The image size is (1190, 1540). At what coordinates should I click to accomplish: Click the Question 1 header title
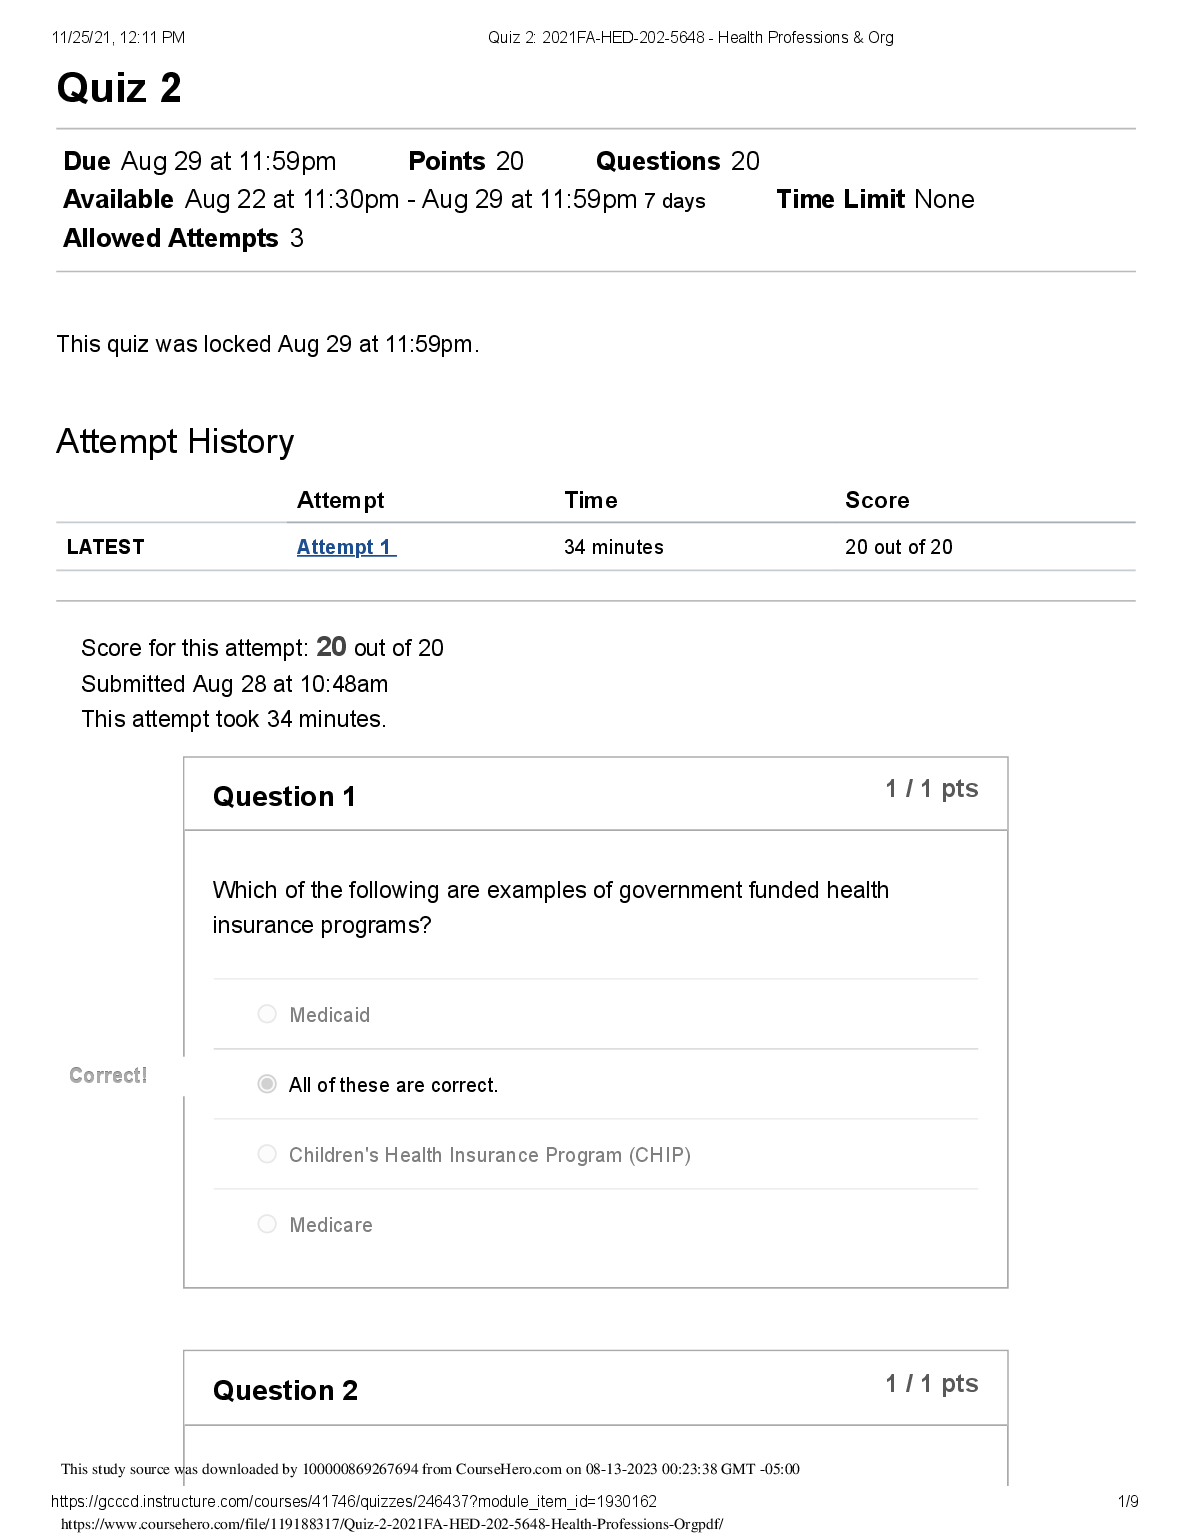pos(284,796)
